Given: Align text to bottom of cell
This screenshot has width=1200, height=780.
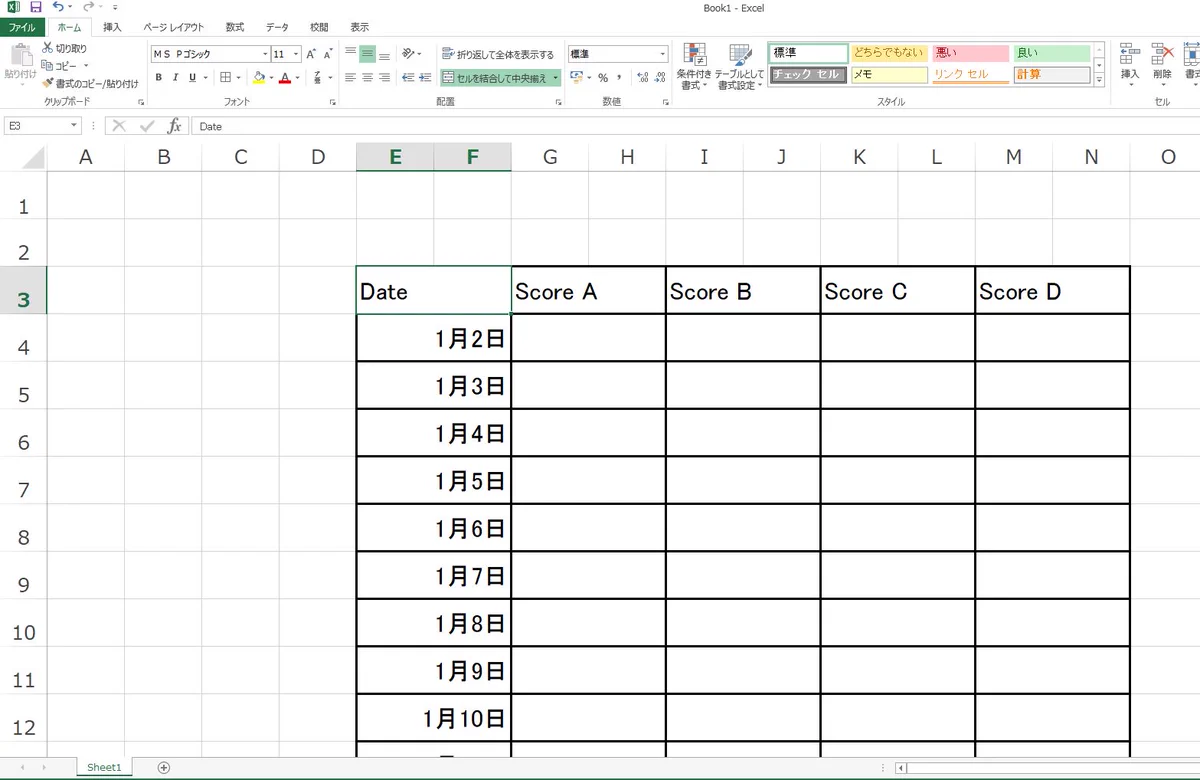Looking at the screenshot, I should pos(384,54).
